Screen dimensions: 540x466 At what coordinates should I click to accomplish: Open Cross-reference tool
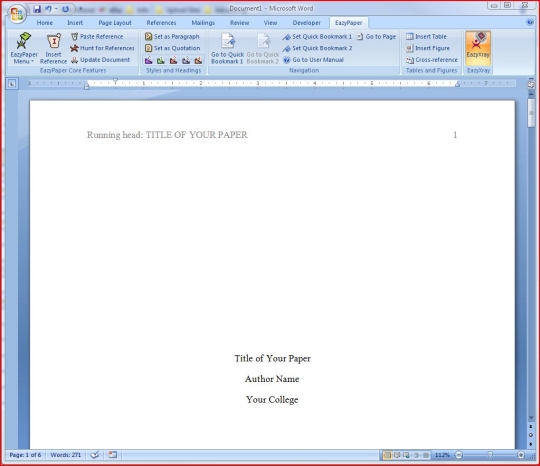coord(432,60)
